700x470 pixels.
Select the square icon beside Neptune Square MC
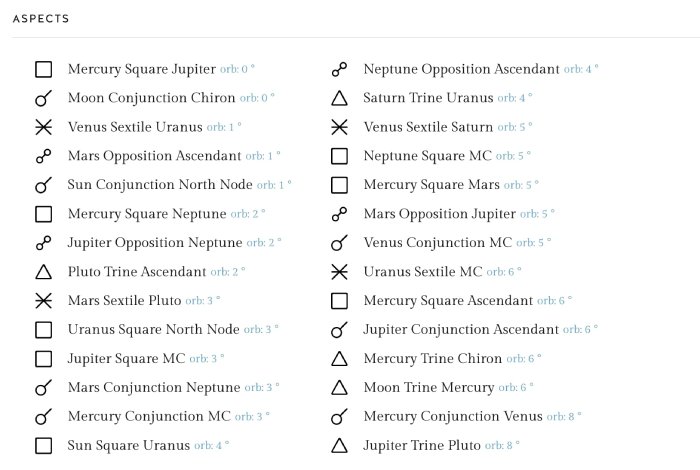point(339,156)
